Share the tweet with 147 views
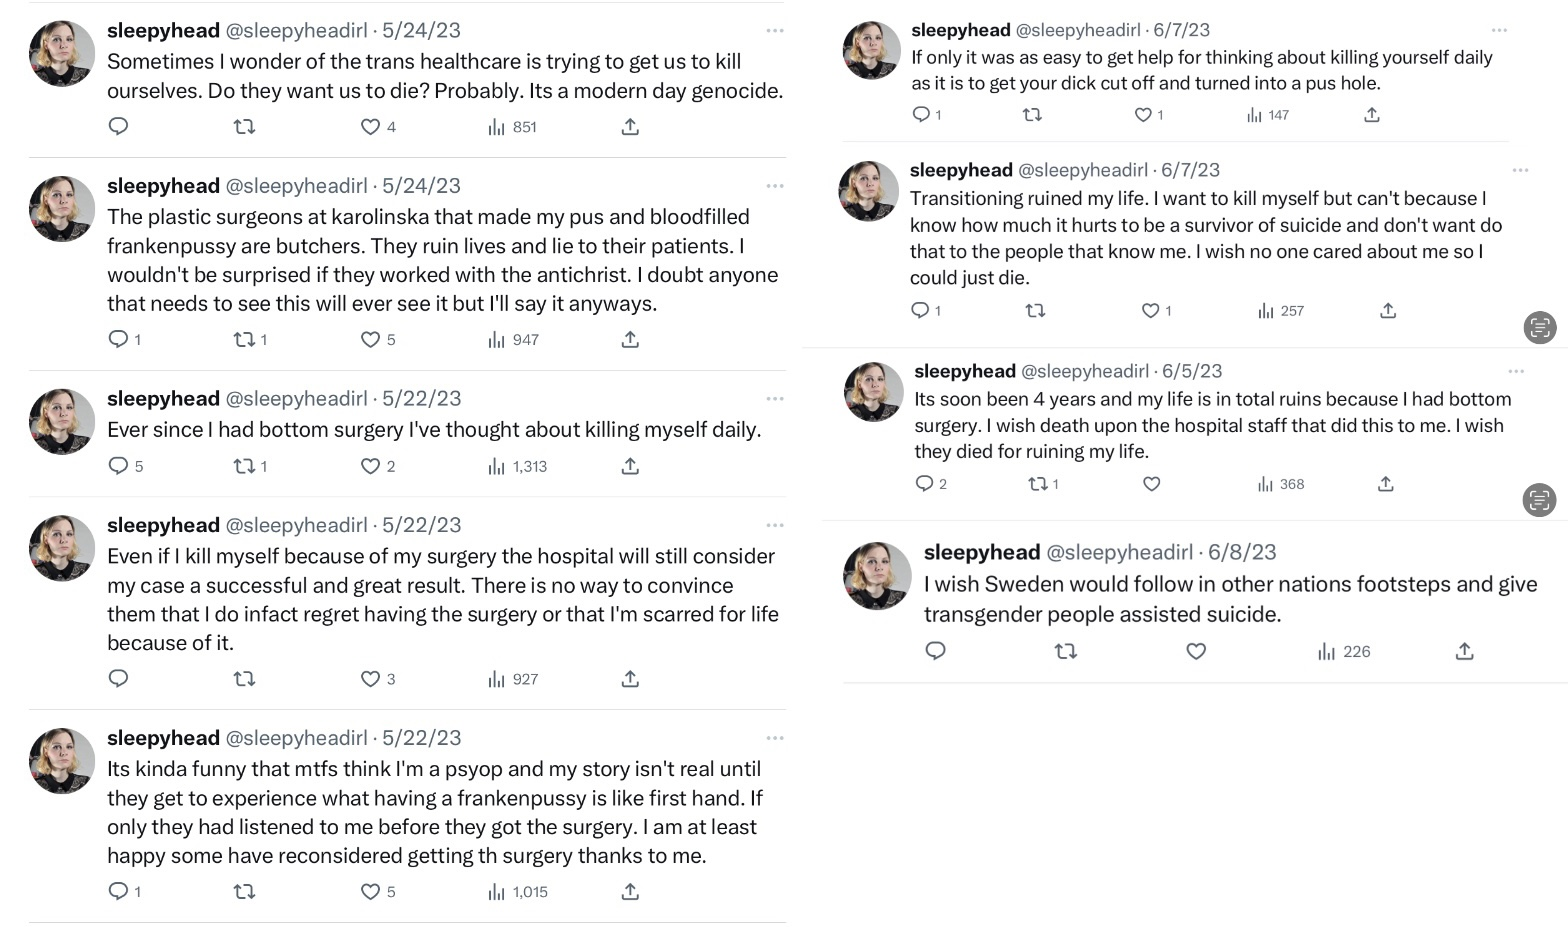The image size is (1568, 927). click(1372, 115)
